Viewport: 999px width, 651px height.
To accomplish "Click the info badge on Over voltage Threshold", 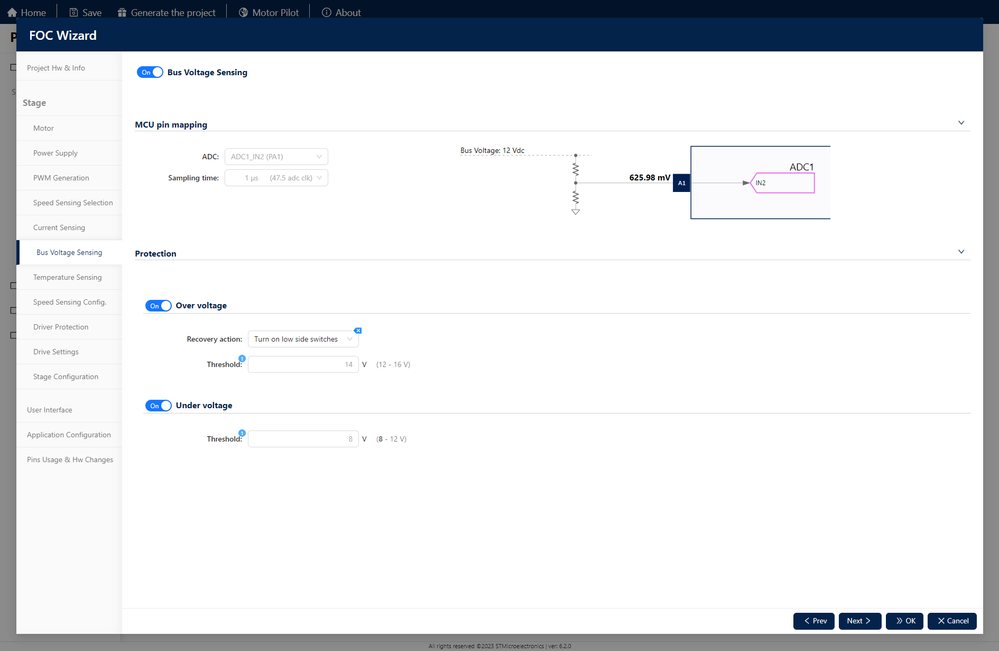I will [x=242, y=358].
